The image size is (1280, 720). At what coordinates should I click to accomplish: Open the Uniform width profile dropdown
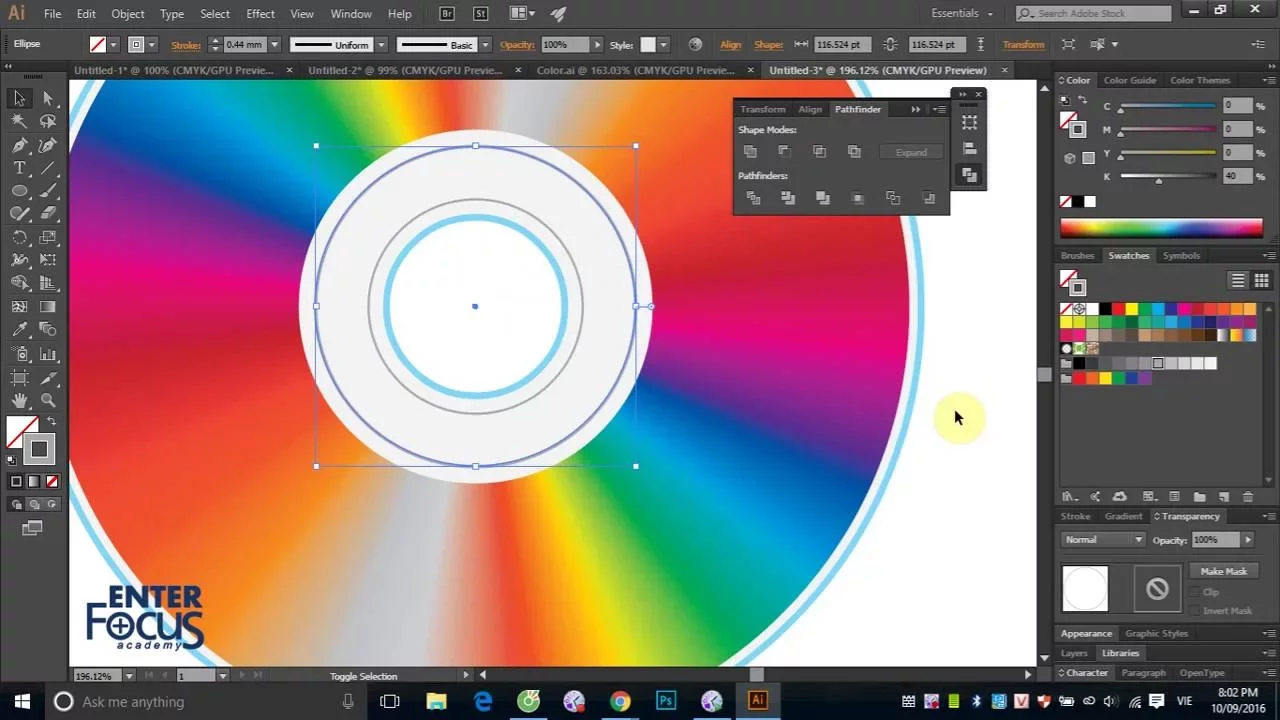pos(381,45)
